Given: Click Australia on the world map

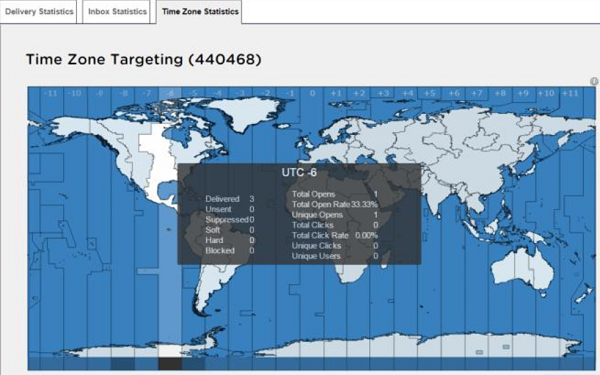Looking at the screenshot, I should tap(521, 268).
